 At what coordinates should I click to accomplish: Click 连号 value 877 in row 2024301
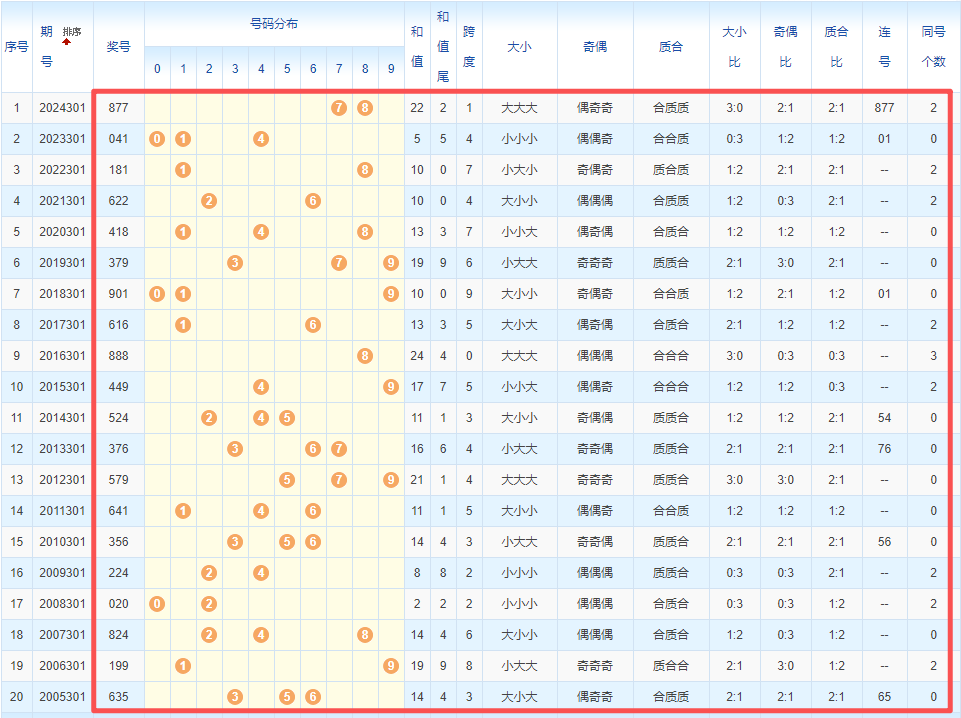coord(884,108)
